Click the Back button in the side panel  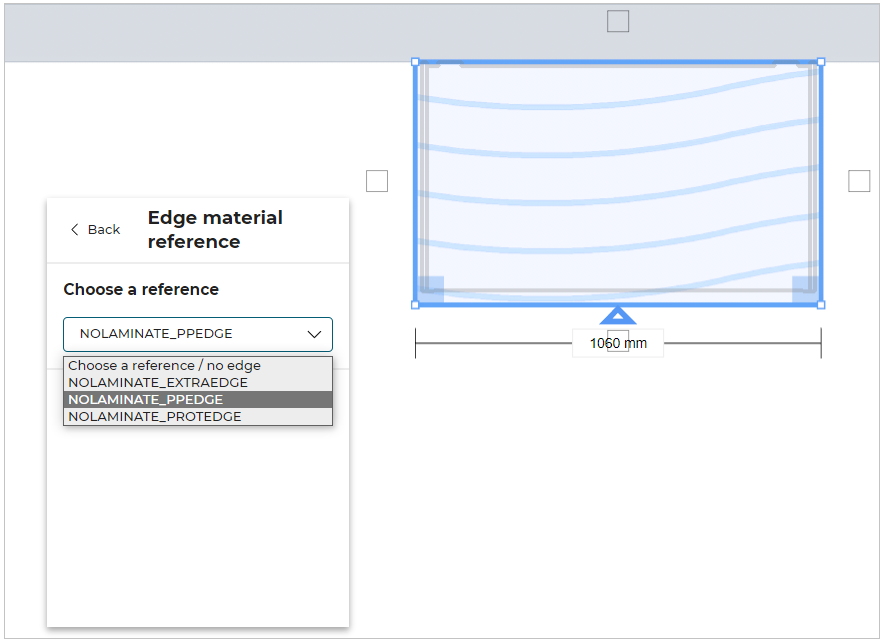(x=94, y=229)
